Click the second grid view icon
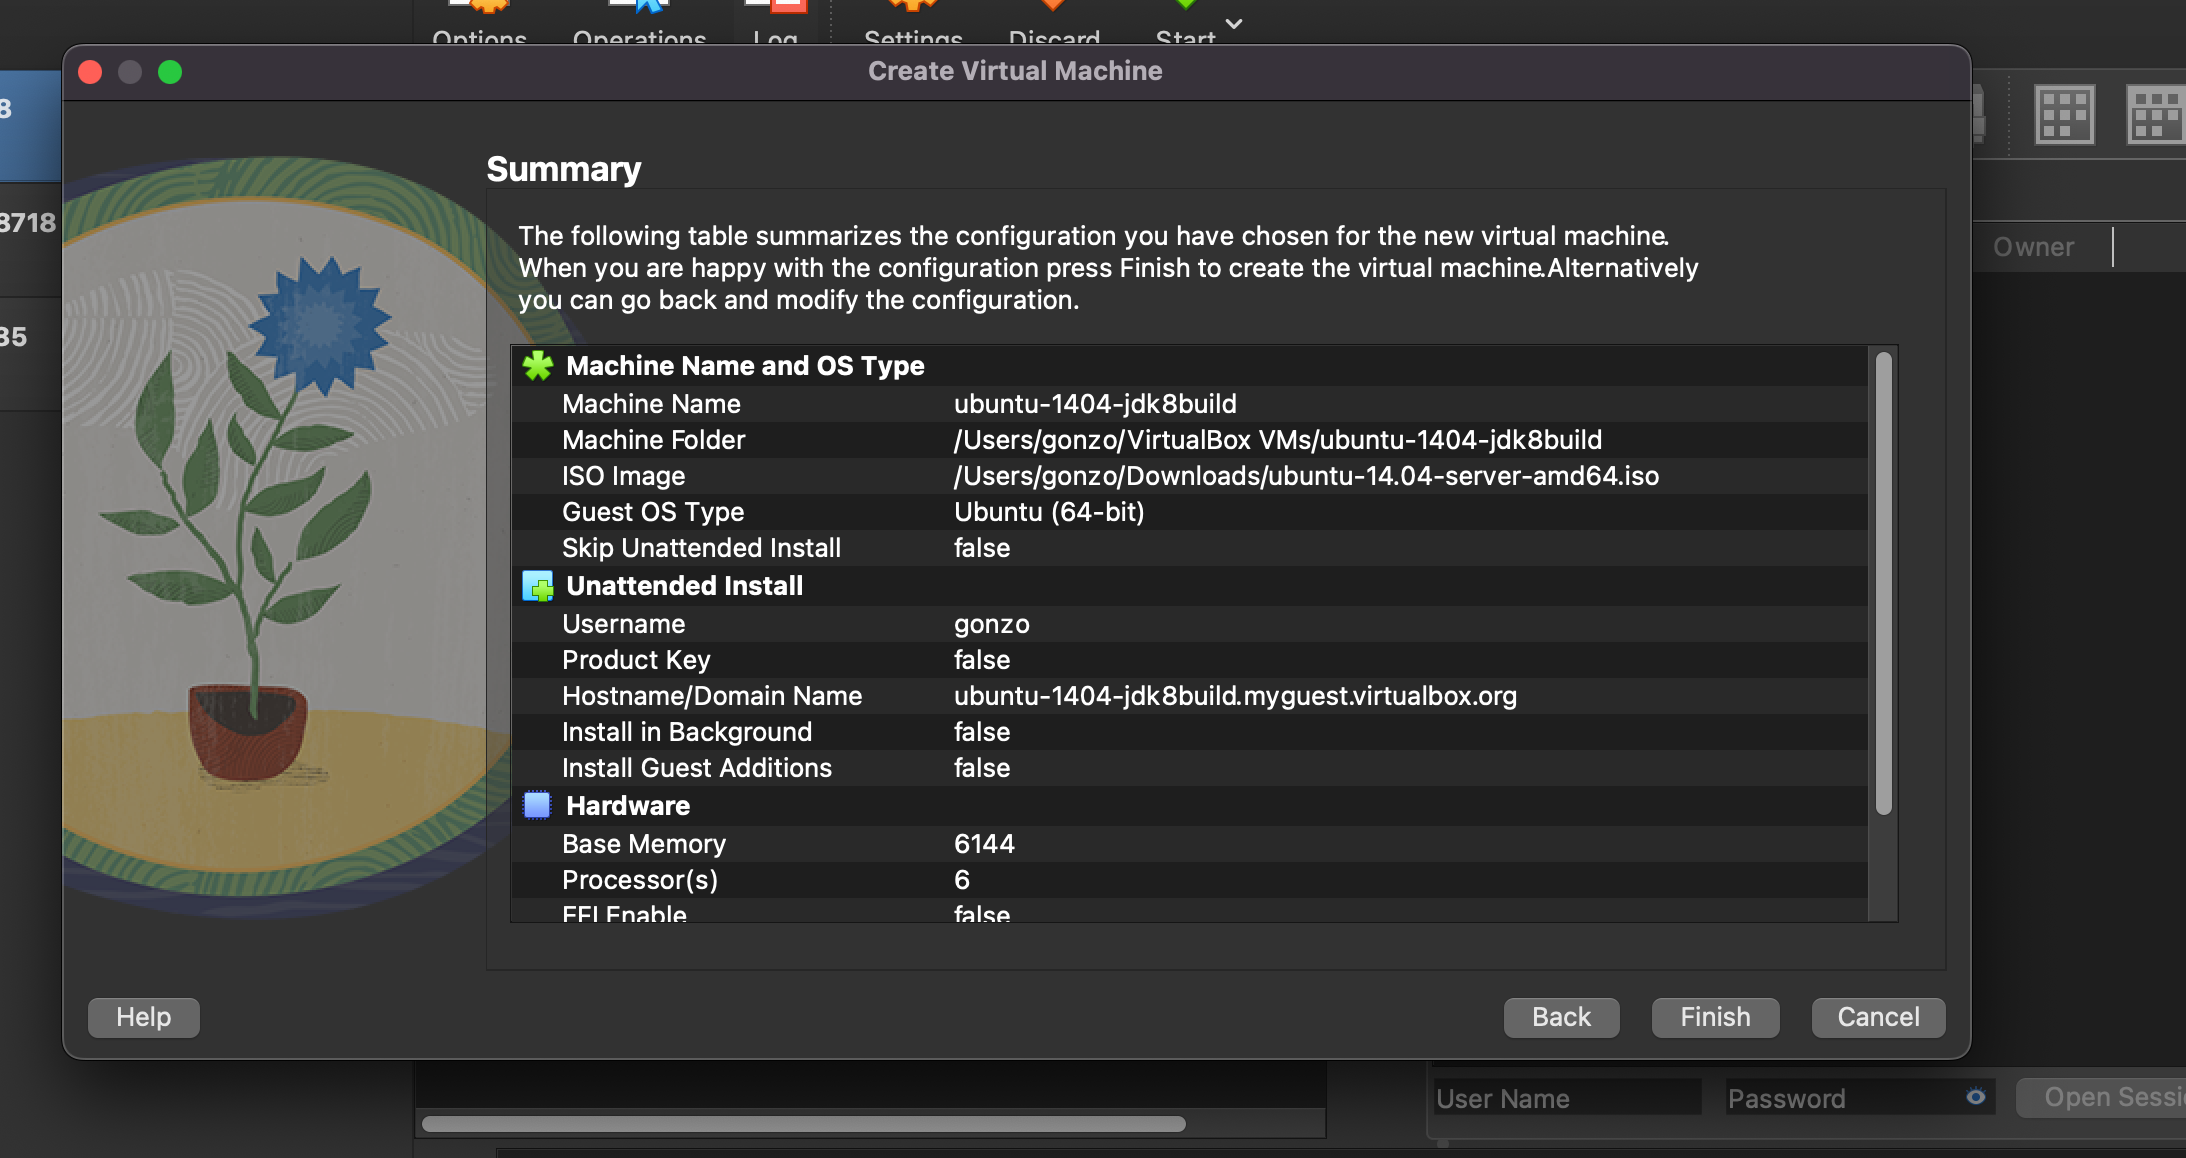Screen dimensions: 2186x1158 (2156, 116)
